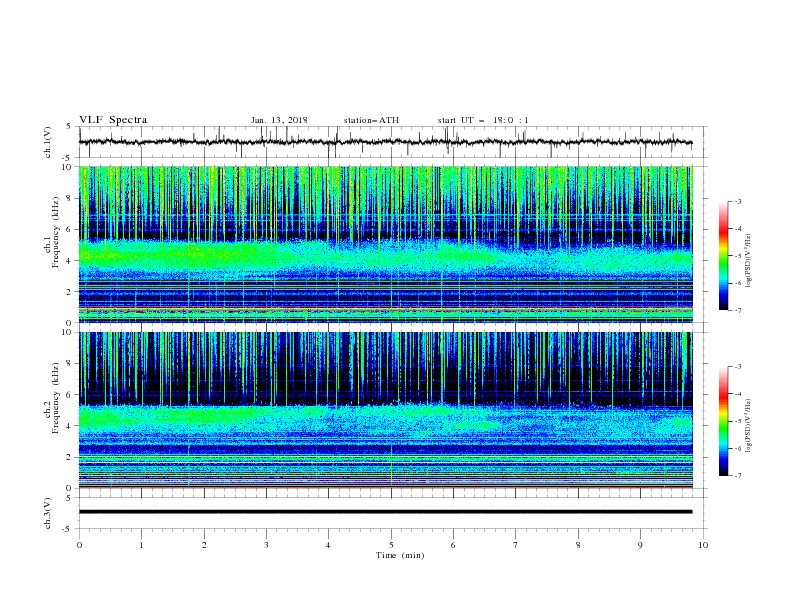Click the '10' tick on time axis
Image resolution: width=792 pixels, height=612 pixels.
coord(703,545)
